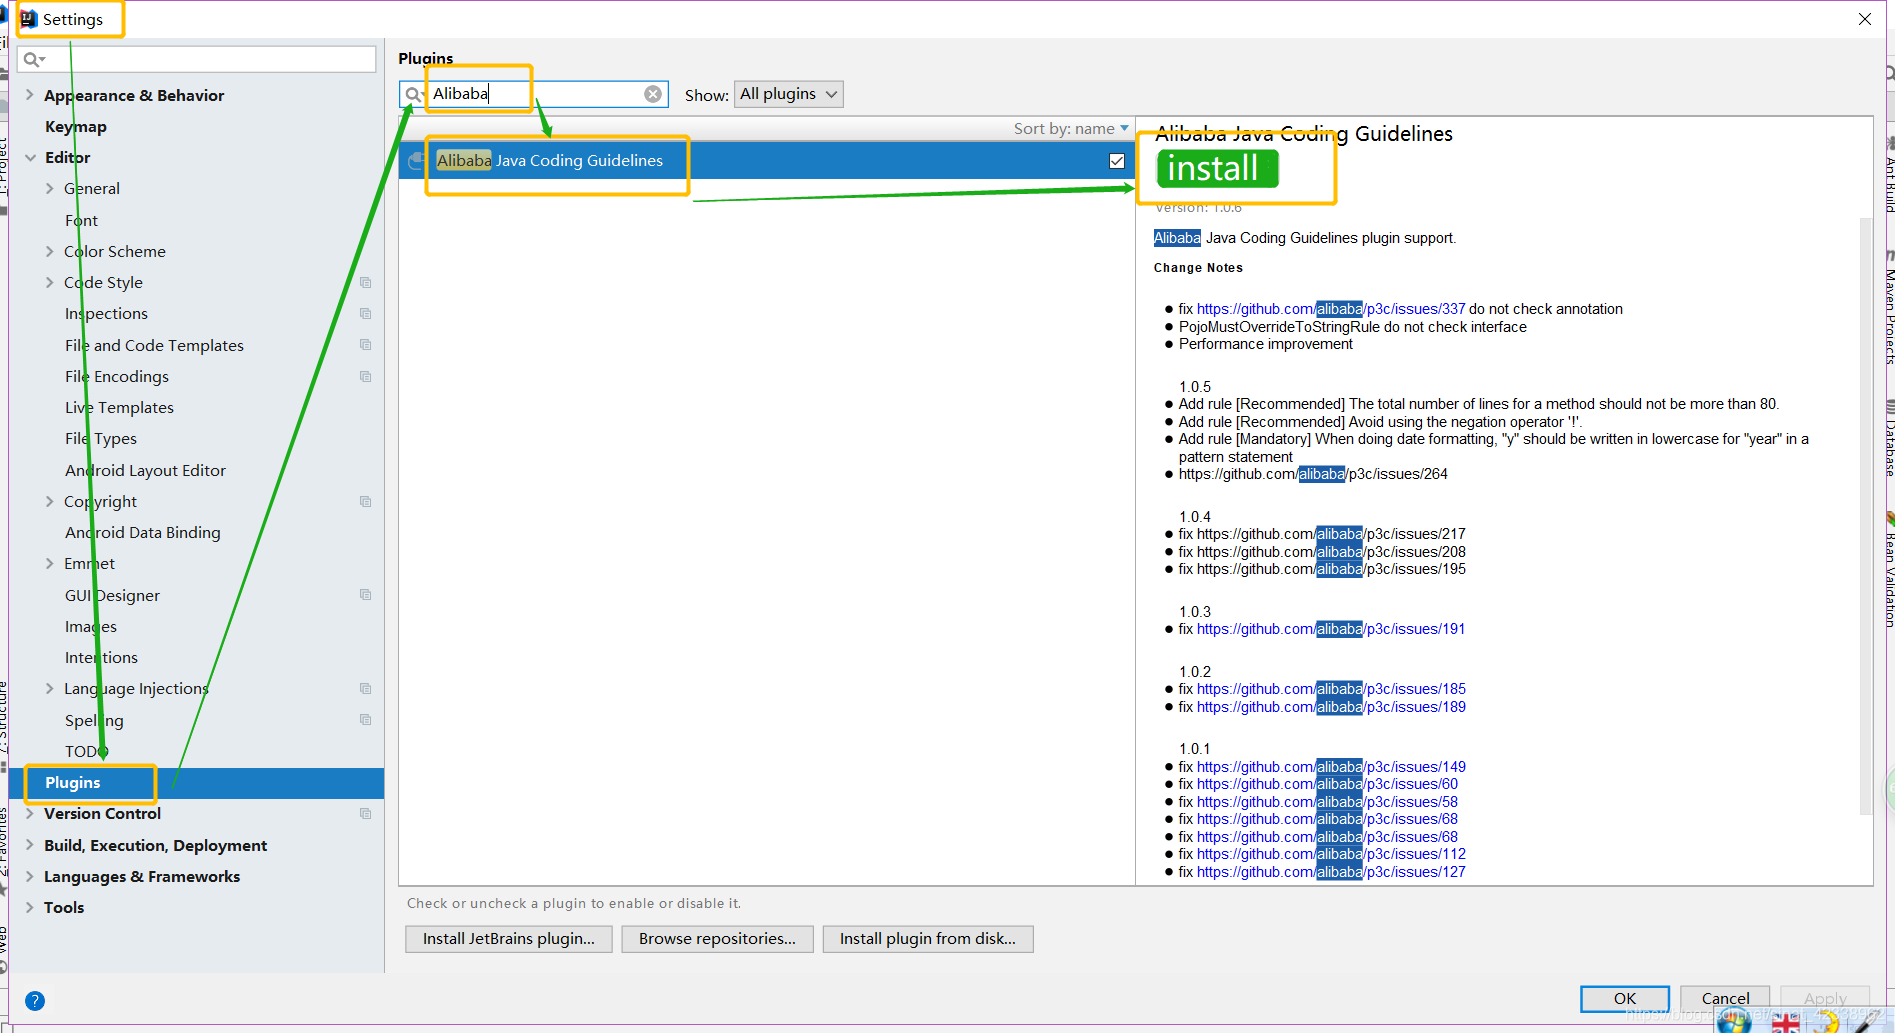The height and width of the screenshot is (1033, 1895).
Task: Open the Database tool window tab
Action: tap(1888, 438)
